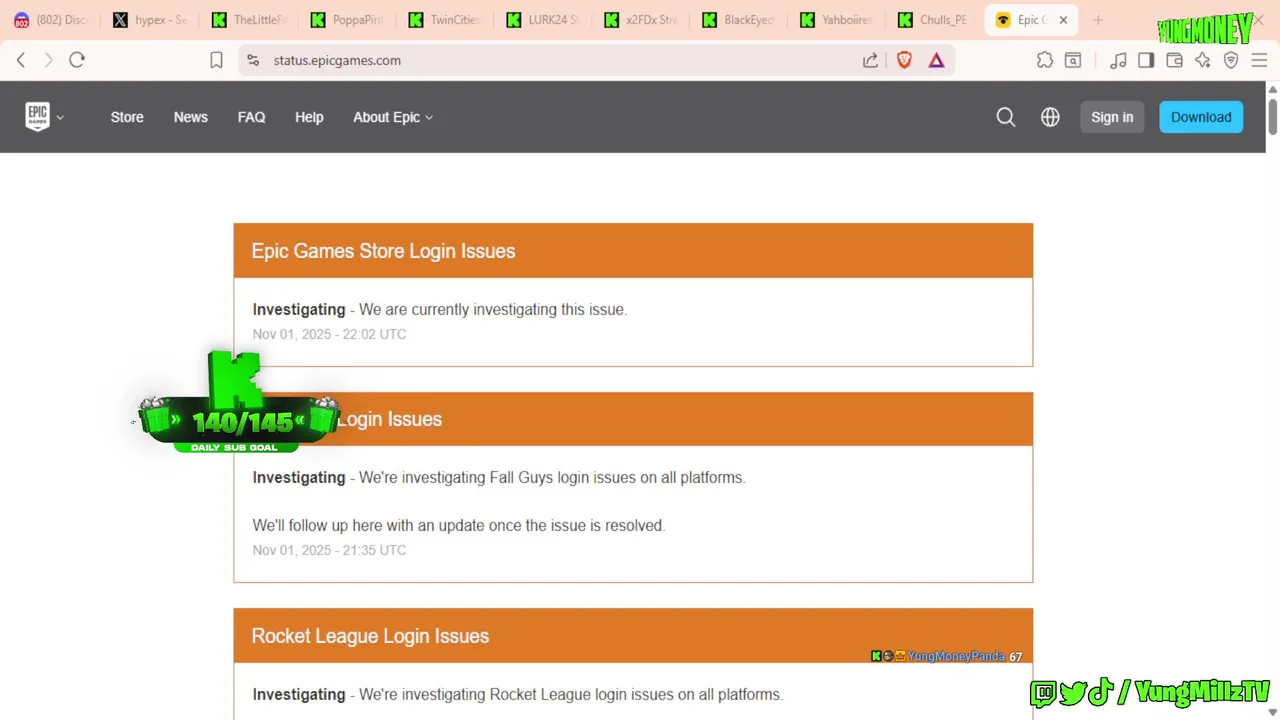Click 'We are currently investigating this issue' text
The width and height of the screenshot is (1280, 720).
click(492, 309)
